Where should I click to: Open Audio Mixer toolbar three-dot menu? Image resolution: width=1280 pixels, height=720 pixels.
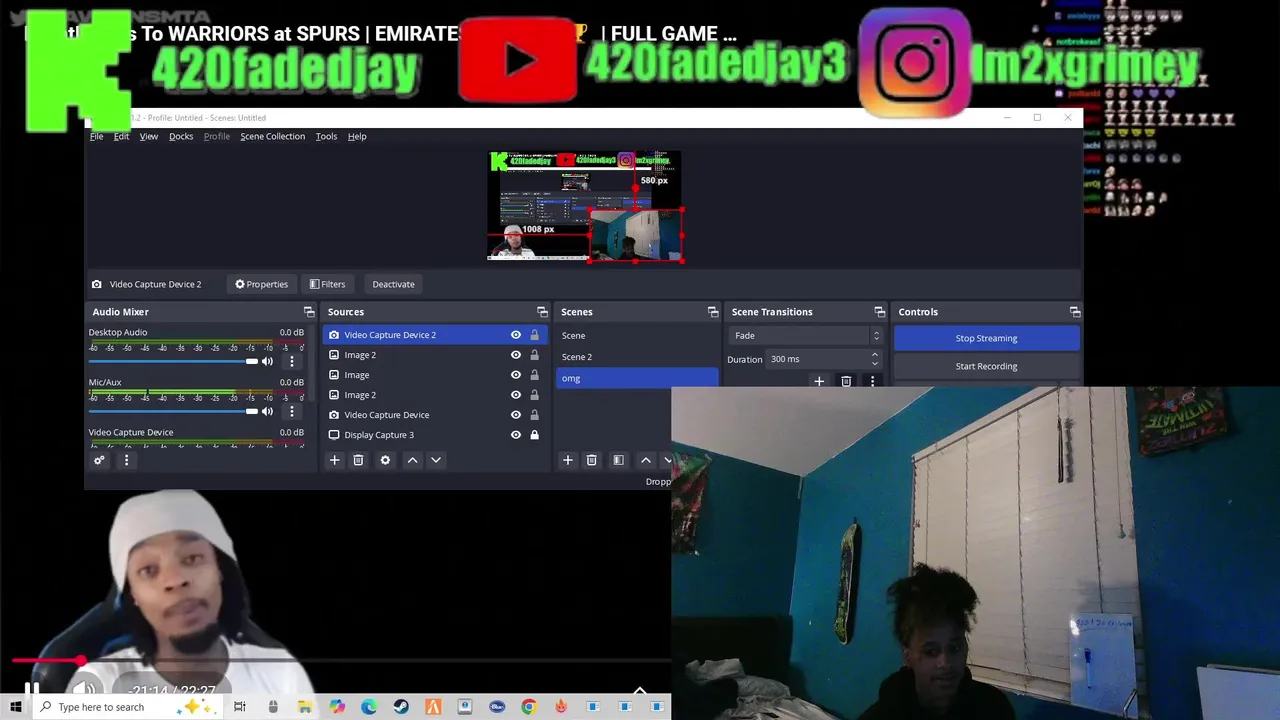(x=126, y=460)
